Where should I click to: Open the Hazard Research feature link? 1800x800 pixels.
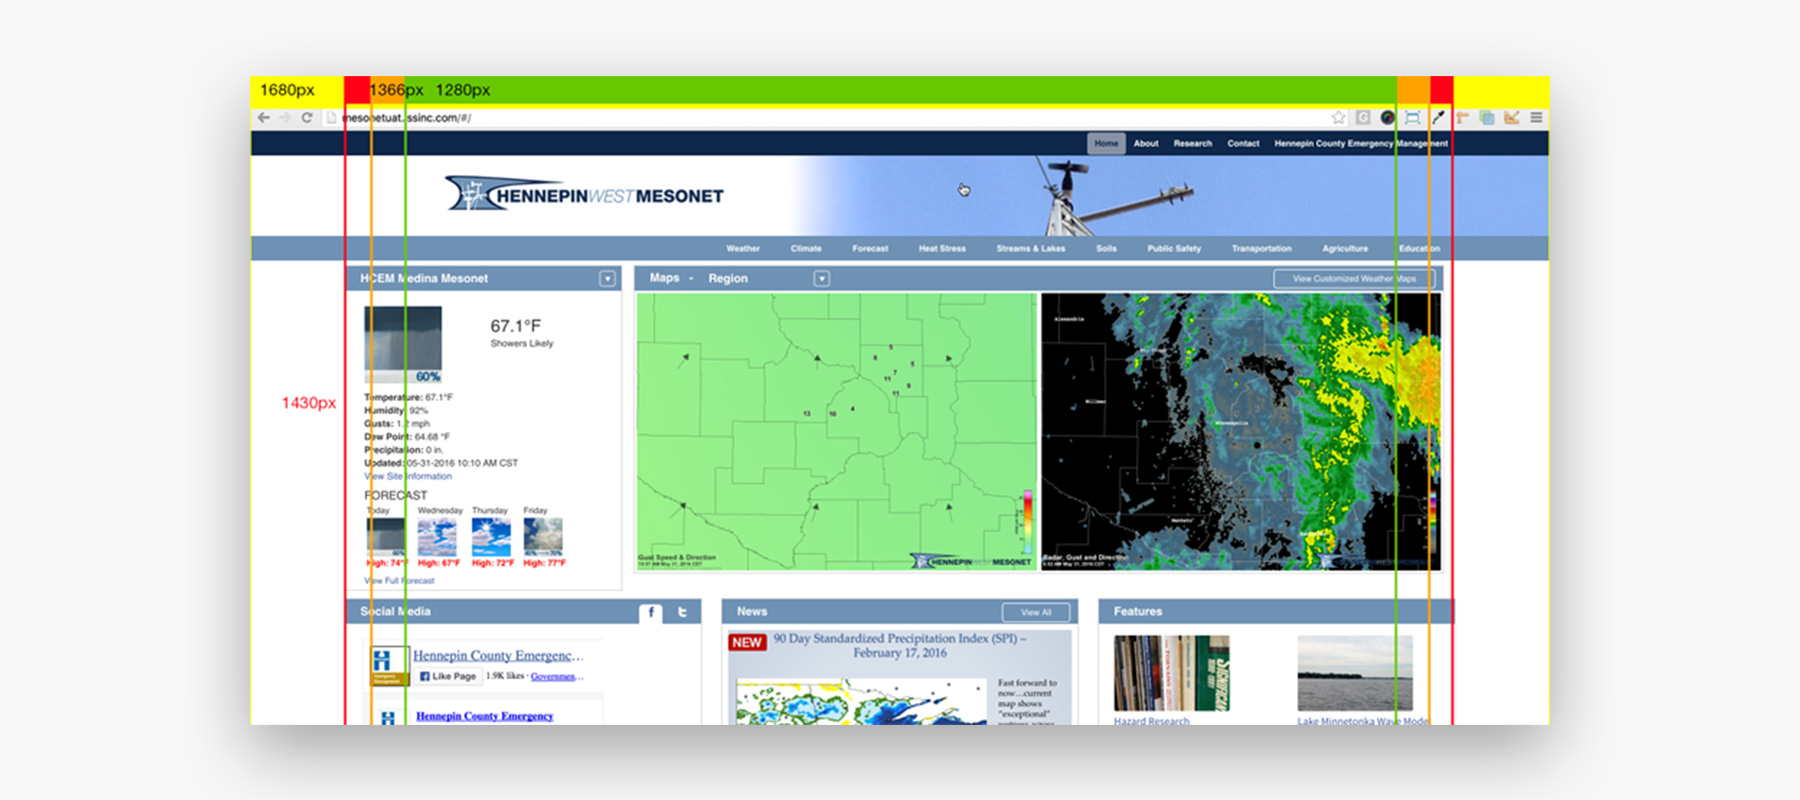click(x=1152, y=720)
